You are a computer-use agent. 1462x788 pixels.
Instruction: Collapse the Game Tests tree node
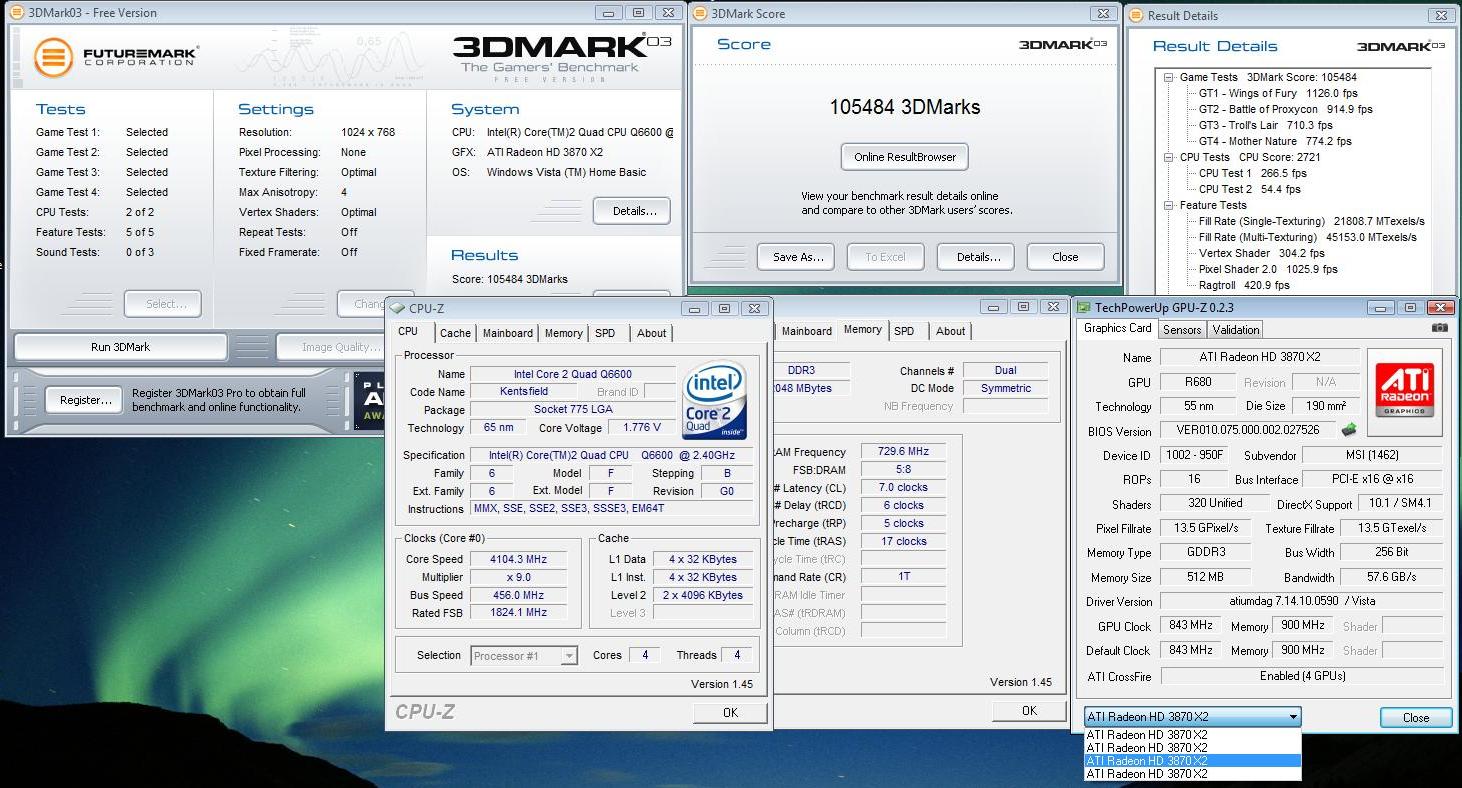click(1168, 77)
